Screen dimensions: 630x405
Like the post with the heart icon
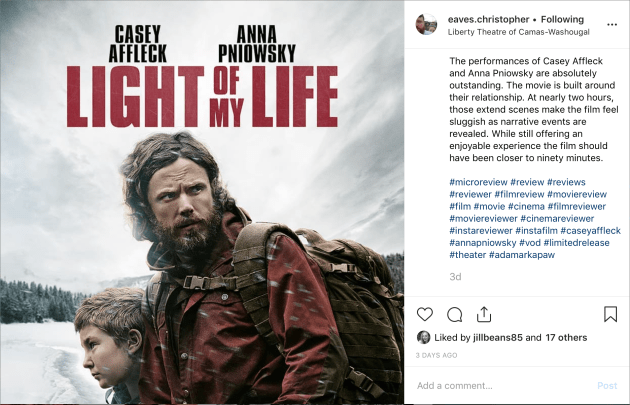(x=424, y=314)
